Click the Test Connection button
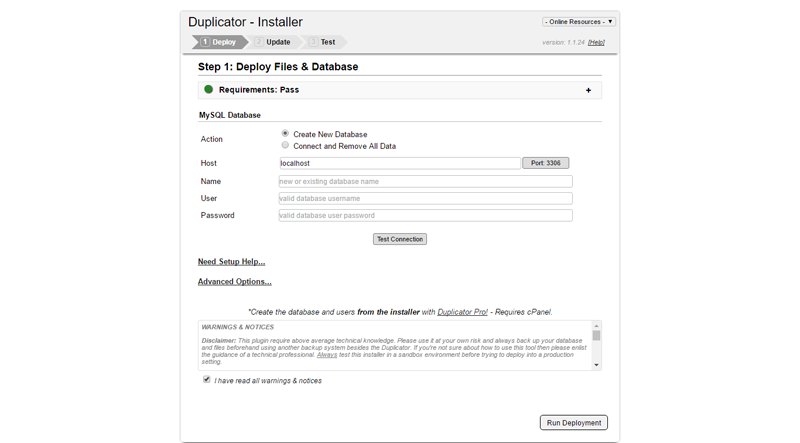The image size is (800, 443). pos(400,239)
